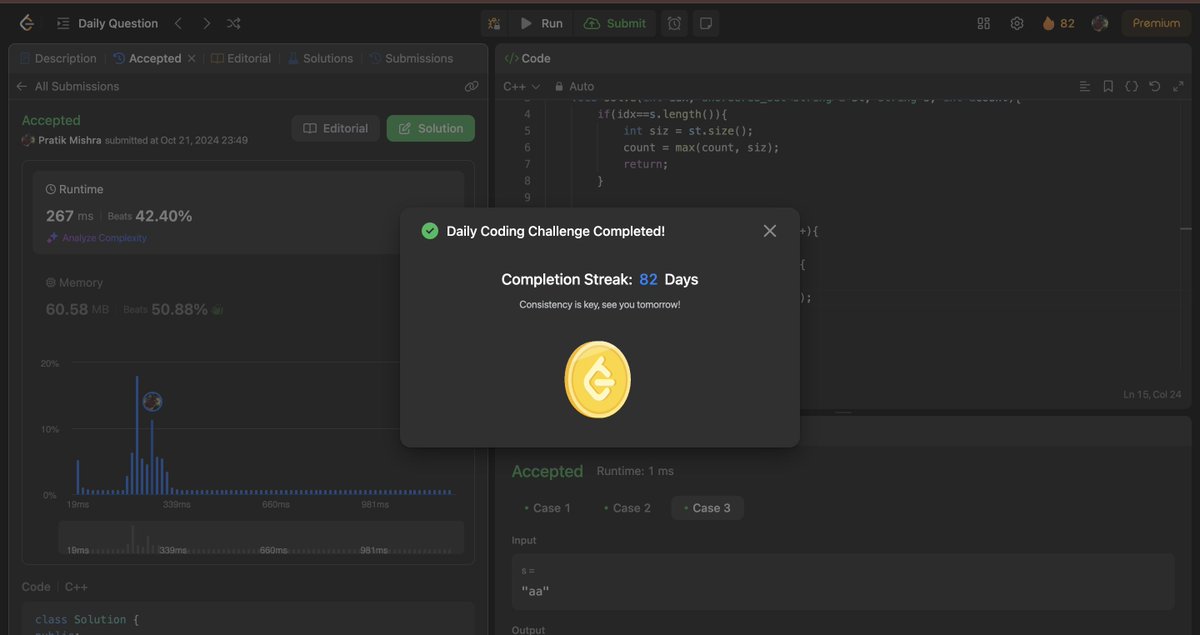The height and width of the screenshot is (635, 1200).
Task: Go to previous question arrow
Action: coord(178,23)
